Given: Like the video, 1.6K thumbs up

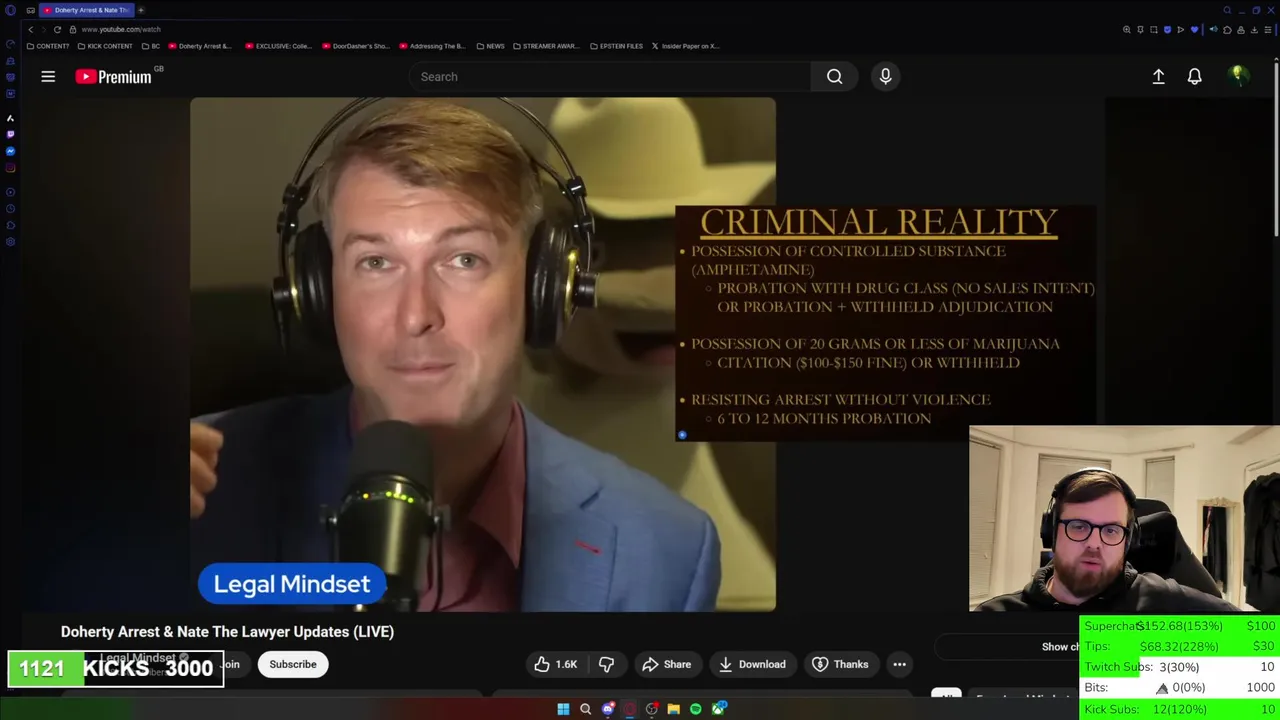Looking at the screenshot, I should coord(556,664).
